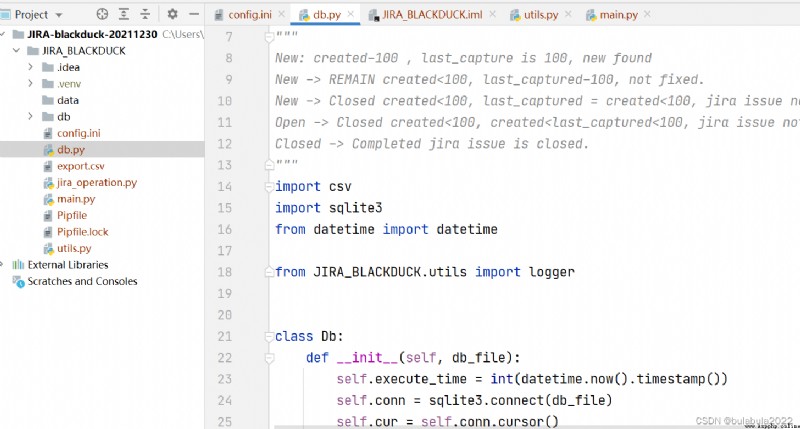Click the export.csv file icon
Viewport: 800px width, 429px height.
[x=48, y=166]
